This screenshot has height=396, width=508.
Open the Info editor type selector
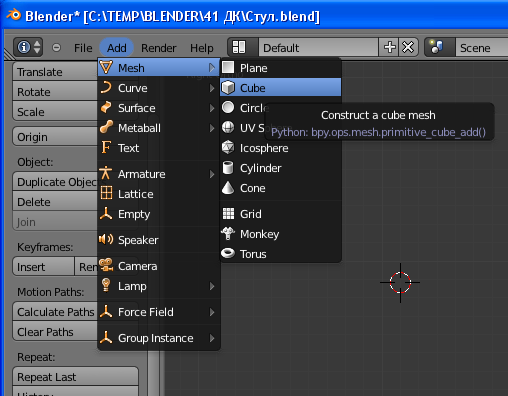28,47
